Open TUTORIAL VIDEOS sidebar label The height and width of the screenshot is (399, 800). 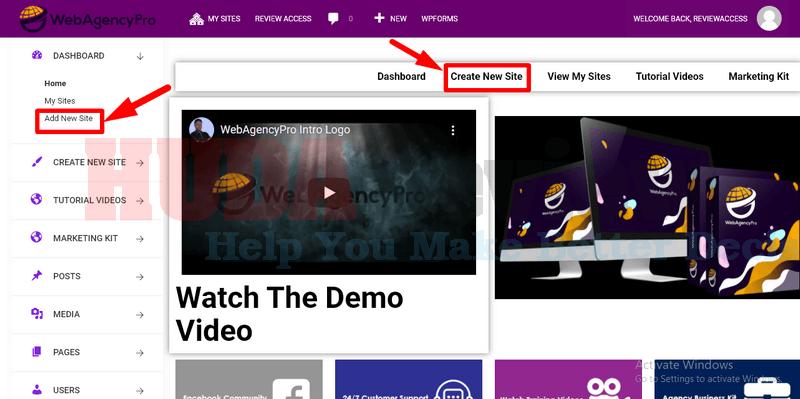pos(89,200)
